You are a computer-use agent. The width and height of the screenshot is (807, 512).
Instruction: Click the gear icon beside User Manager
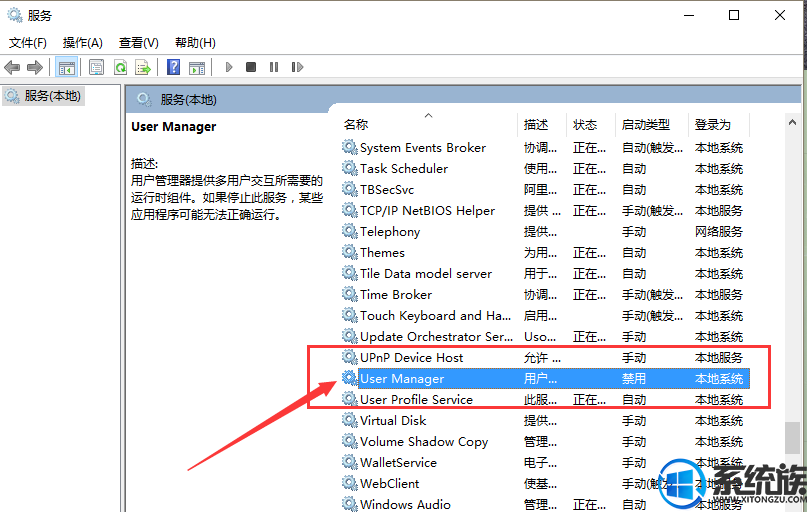[350, 378]
